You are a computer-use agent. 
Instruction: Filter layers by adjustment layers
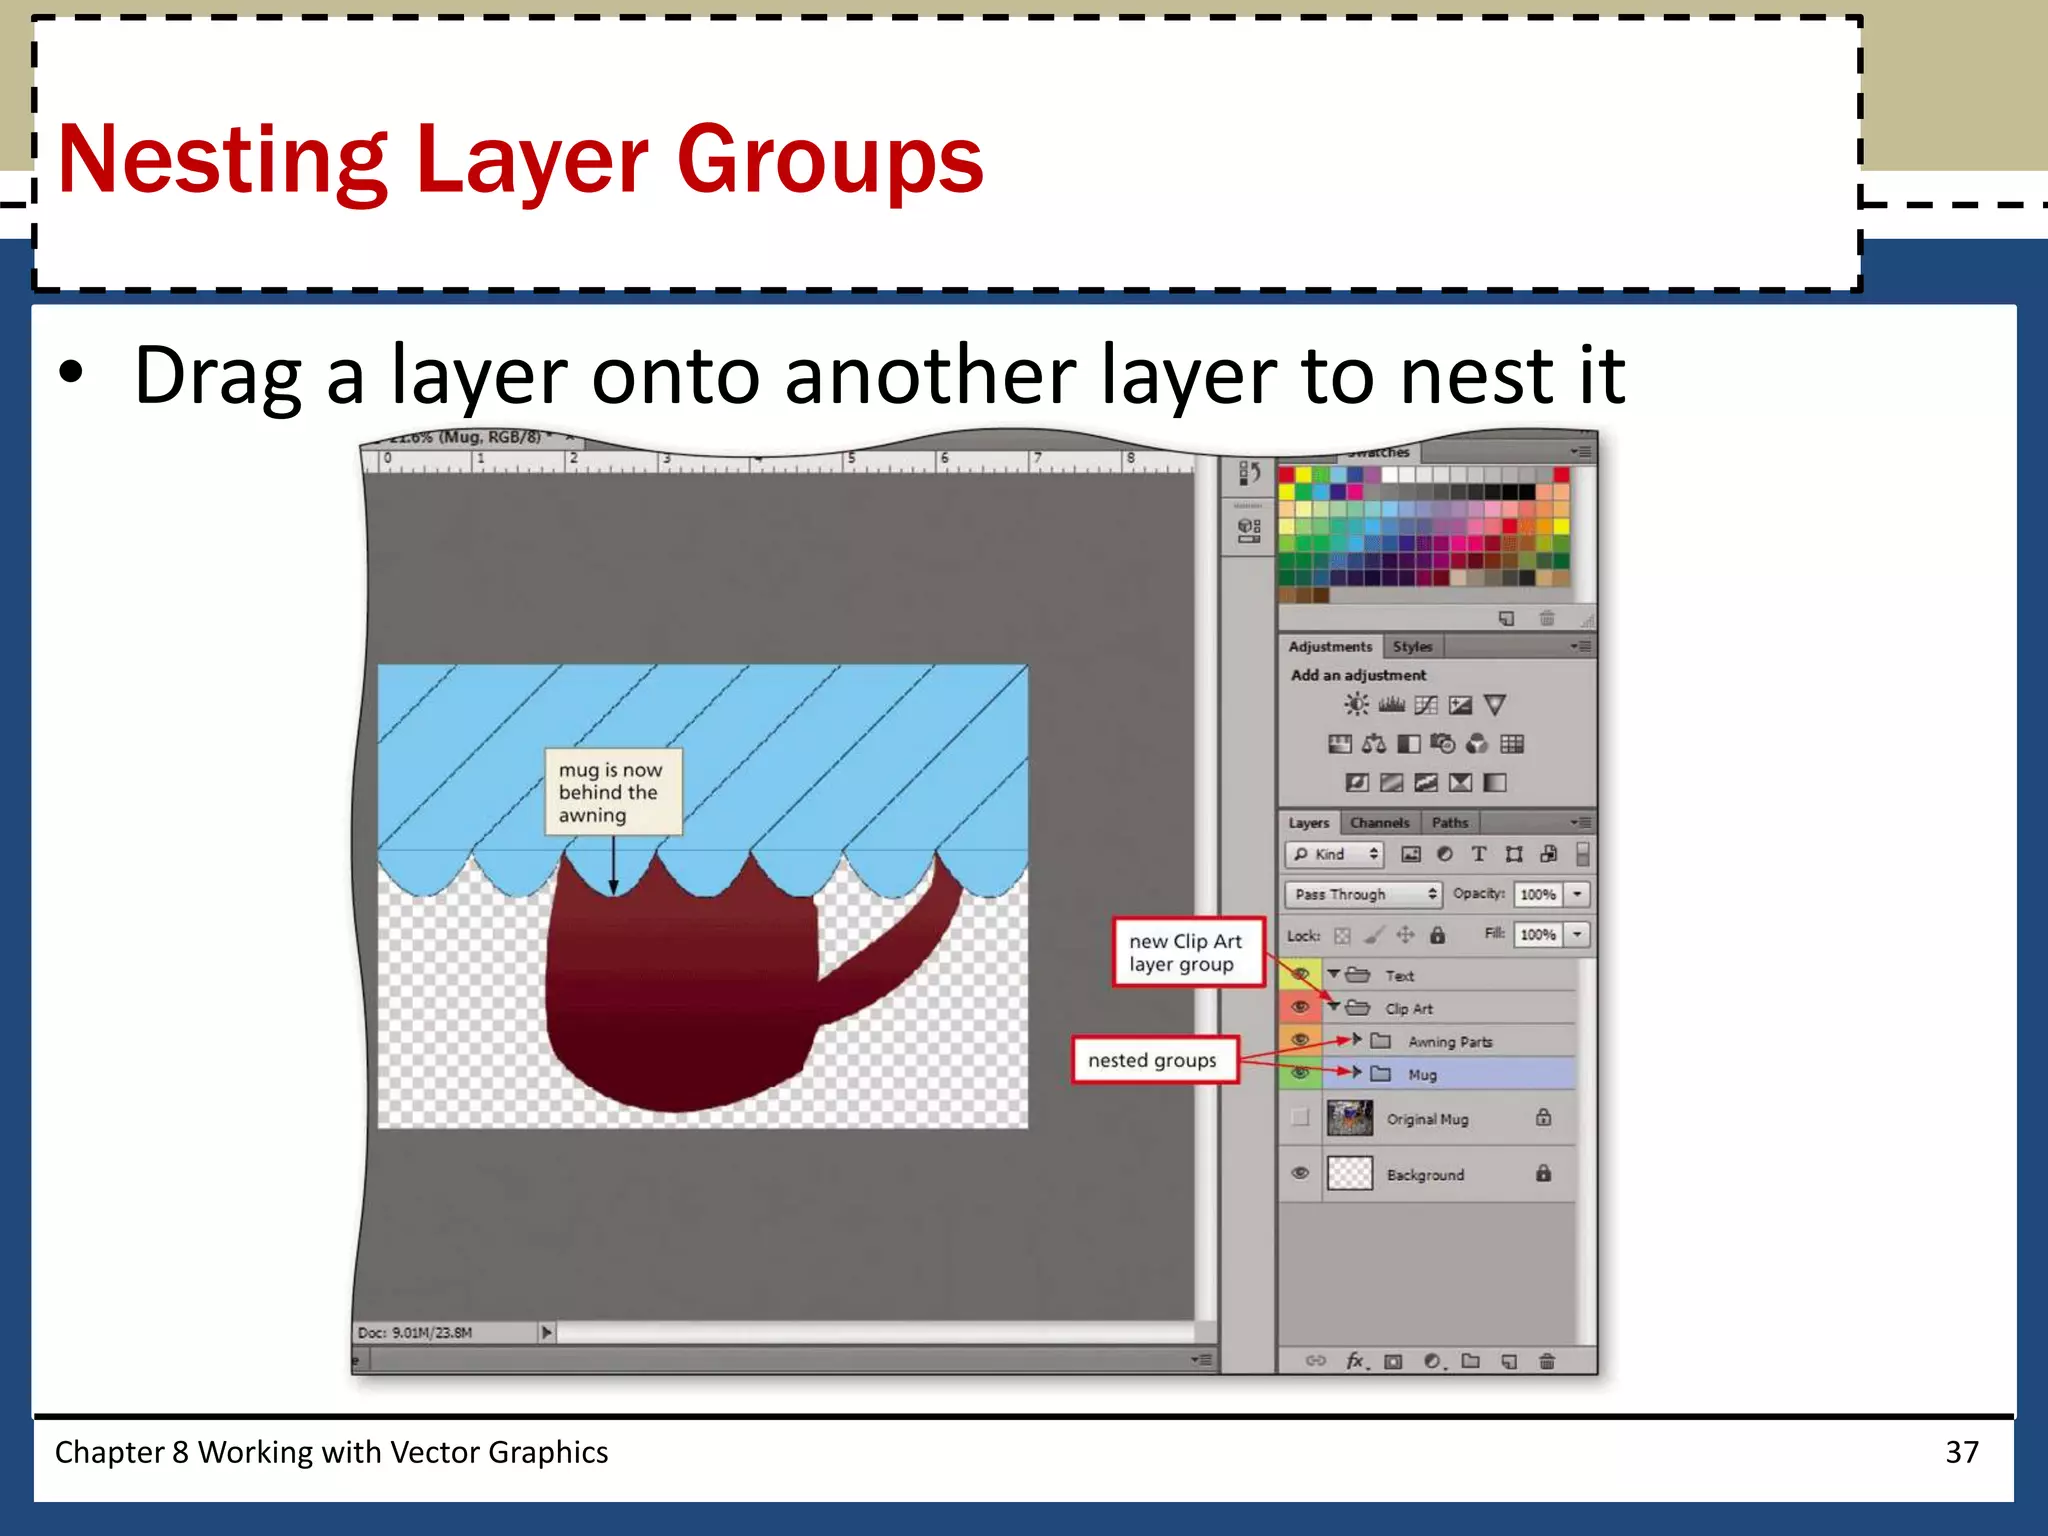[x=1445, y=854]
